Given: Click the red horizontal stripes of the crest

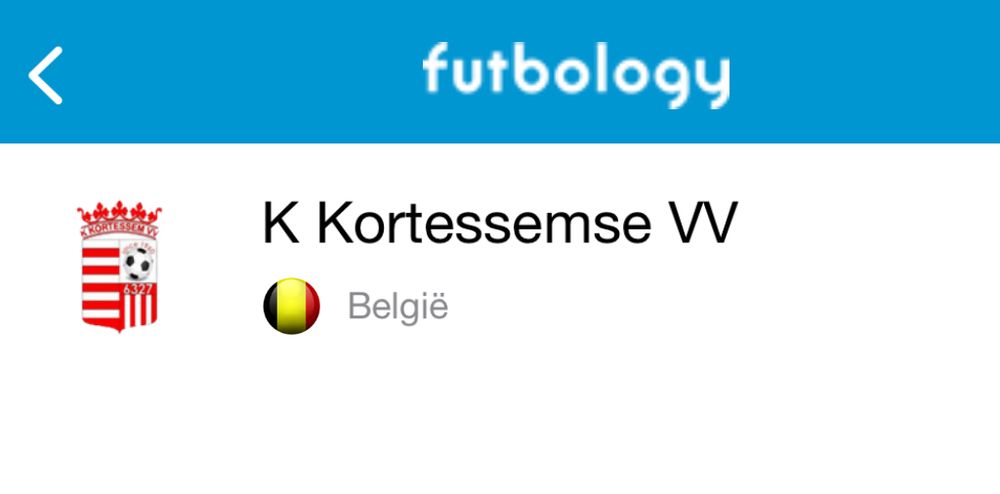Looking at the screenshot, I should coord(101,284).
